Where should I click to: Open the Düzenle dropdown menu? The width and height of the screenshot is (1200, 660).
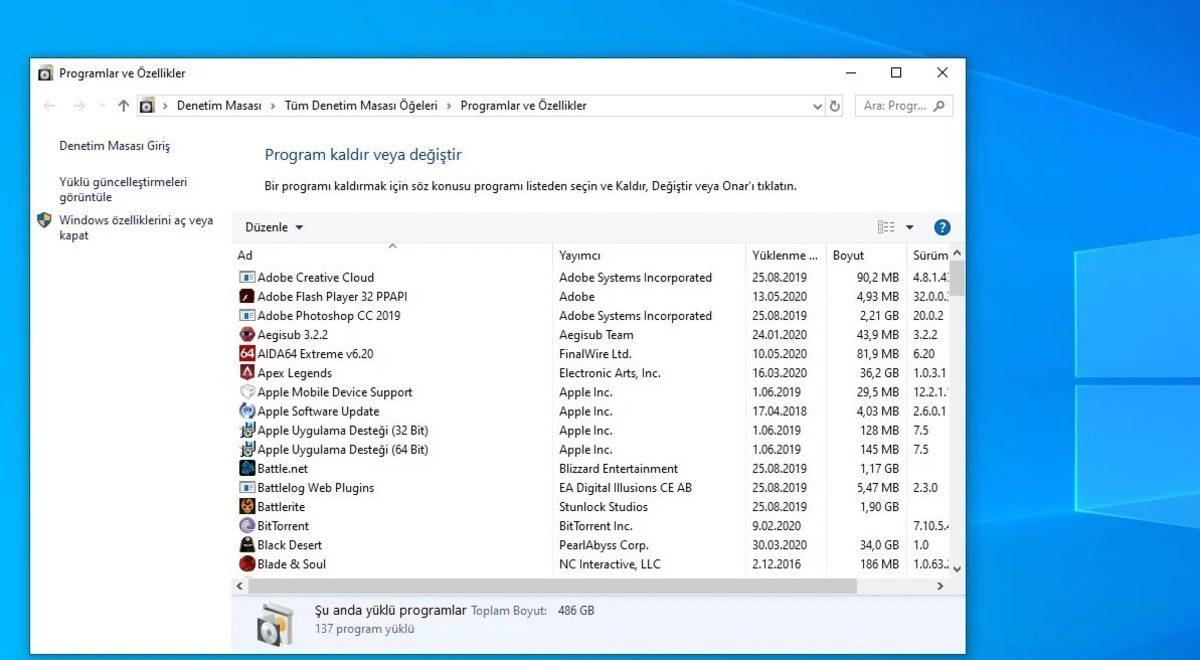click(272, 227)
